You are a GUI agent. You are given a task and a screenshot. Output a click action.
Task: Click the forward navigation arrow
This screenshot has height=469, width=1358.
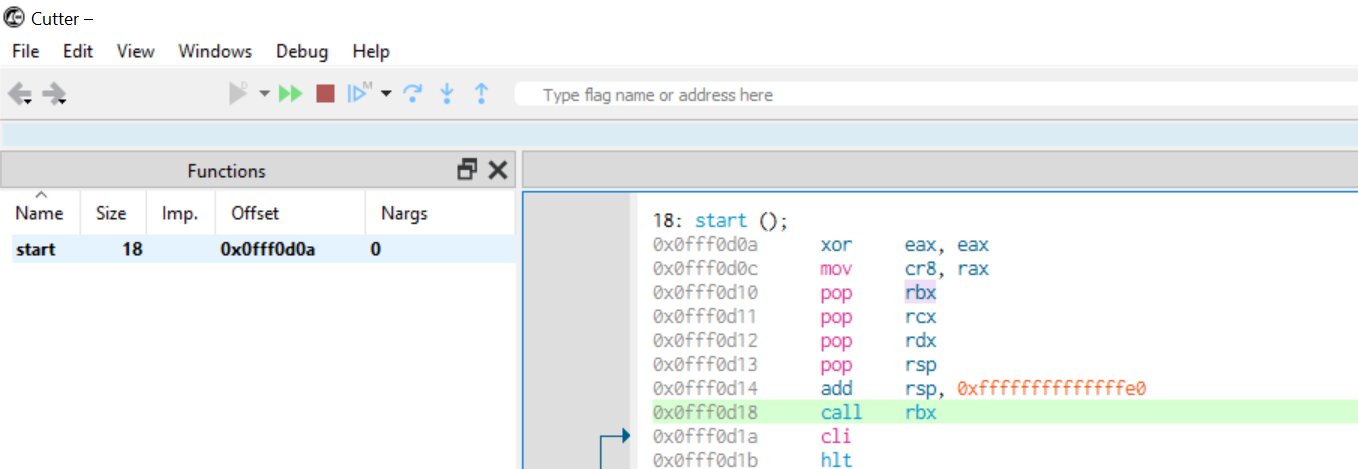point(54,94)
